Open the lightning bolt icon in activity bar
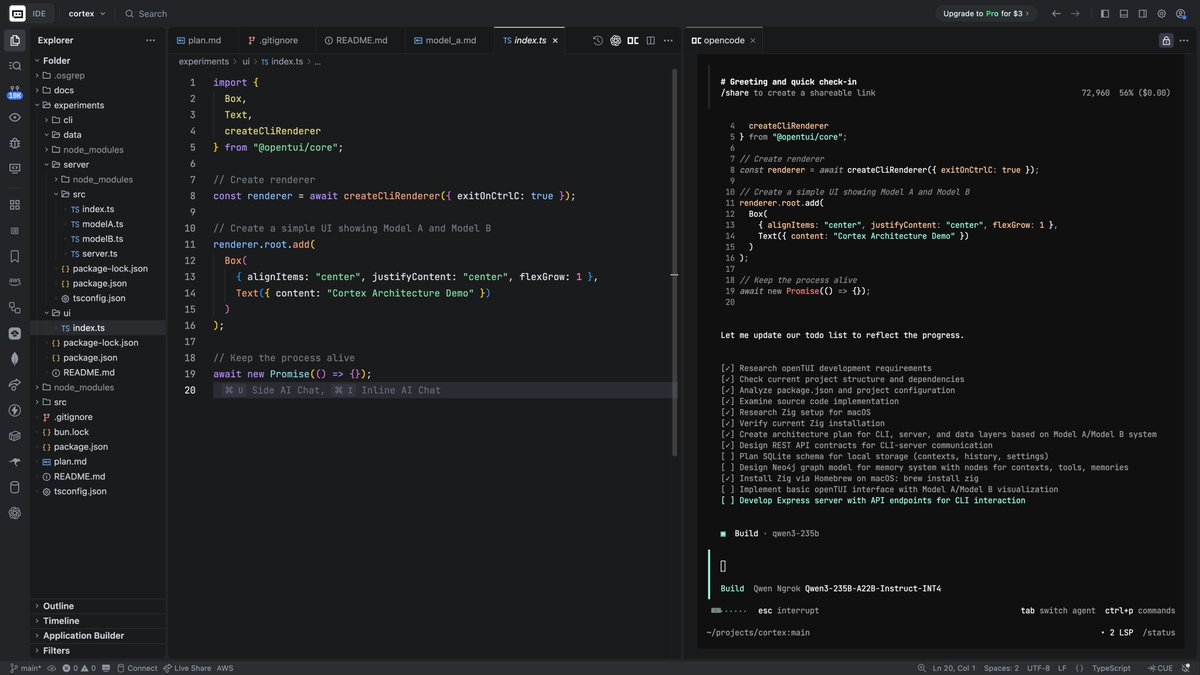Viewport: 1200px width, 675px height. click(x=14, y=410)
